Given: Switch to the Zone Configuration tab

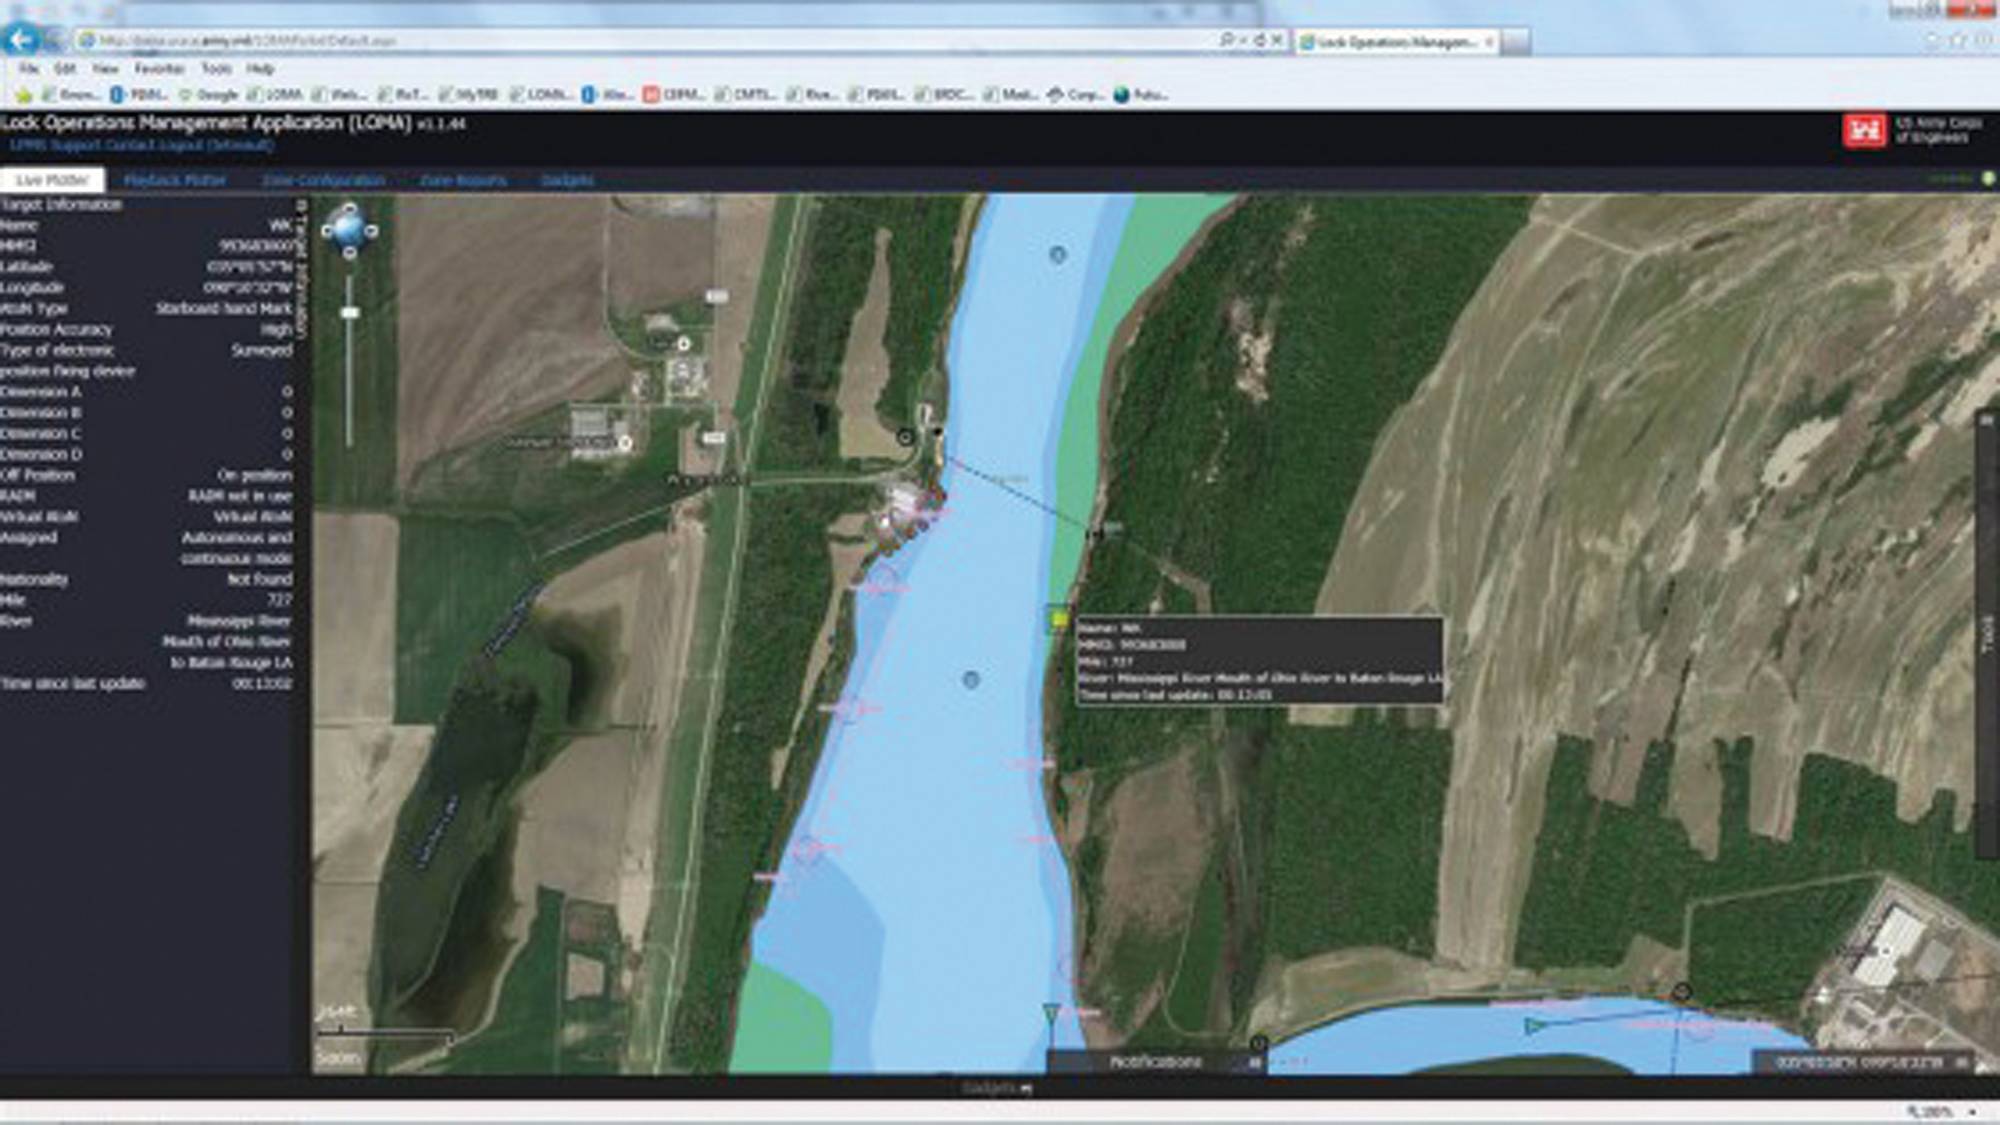Looking at the screenshot, I should coord(323,180).
